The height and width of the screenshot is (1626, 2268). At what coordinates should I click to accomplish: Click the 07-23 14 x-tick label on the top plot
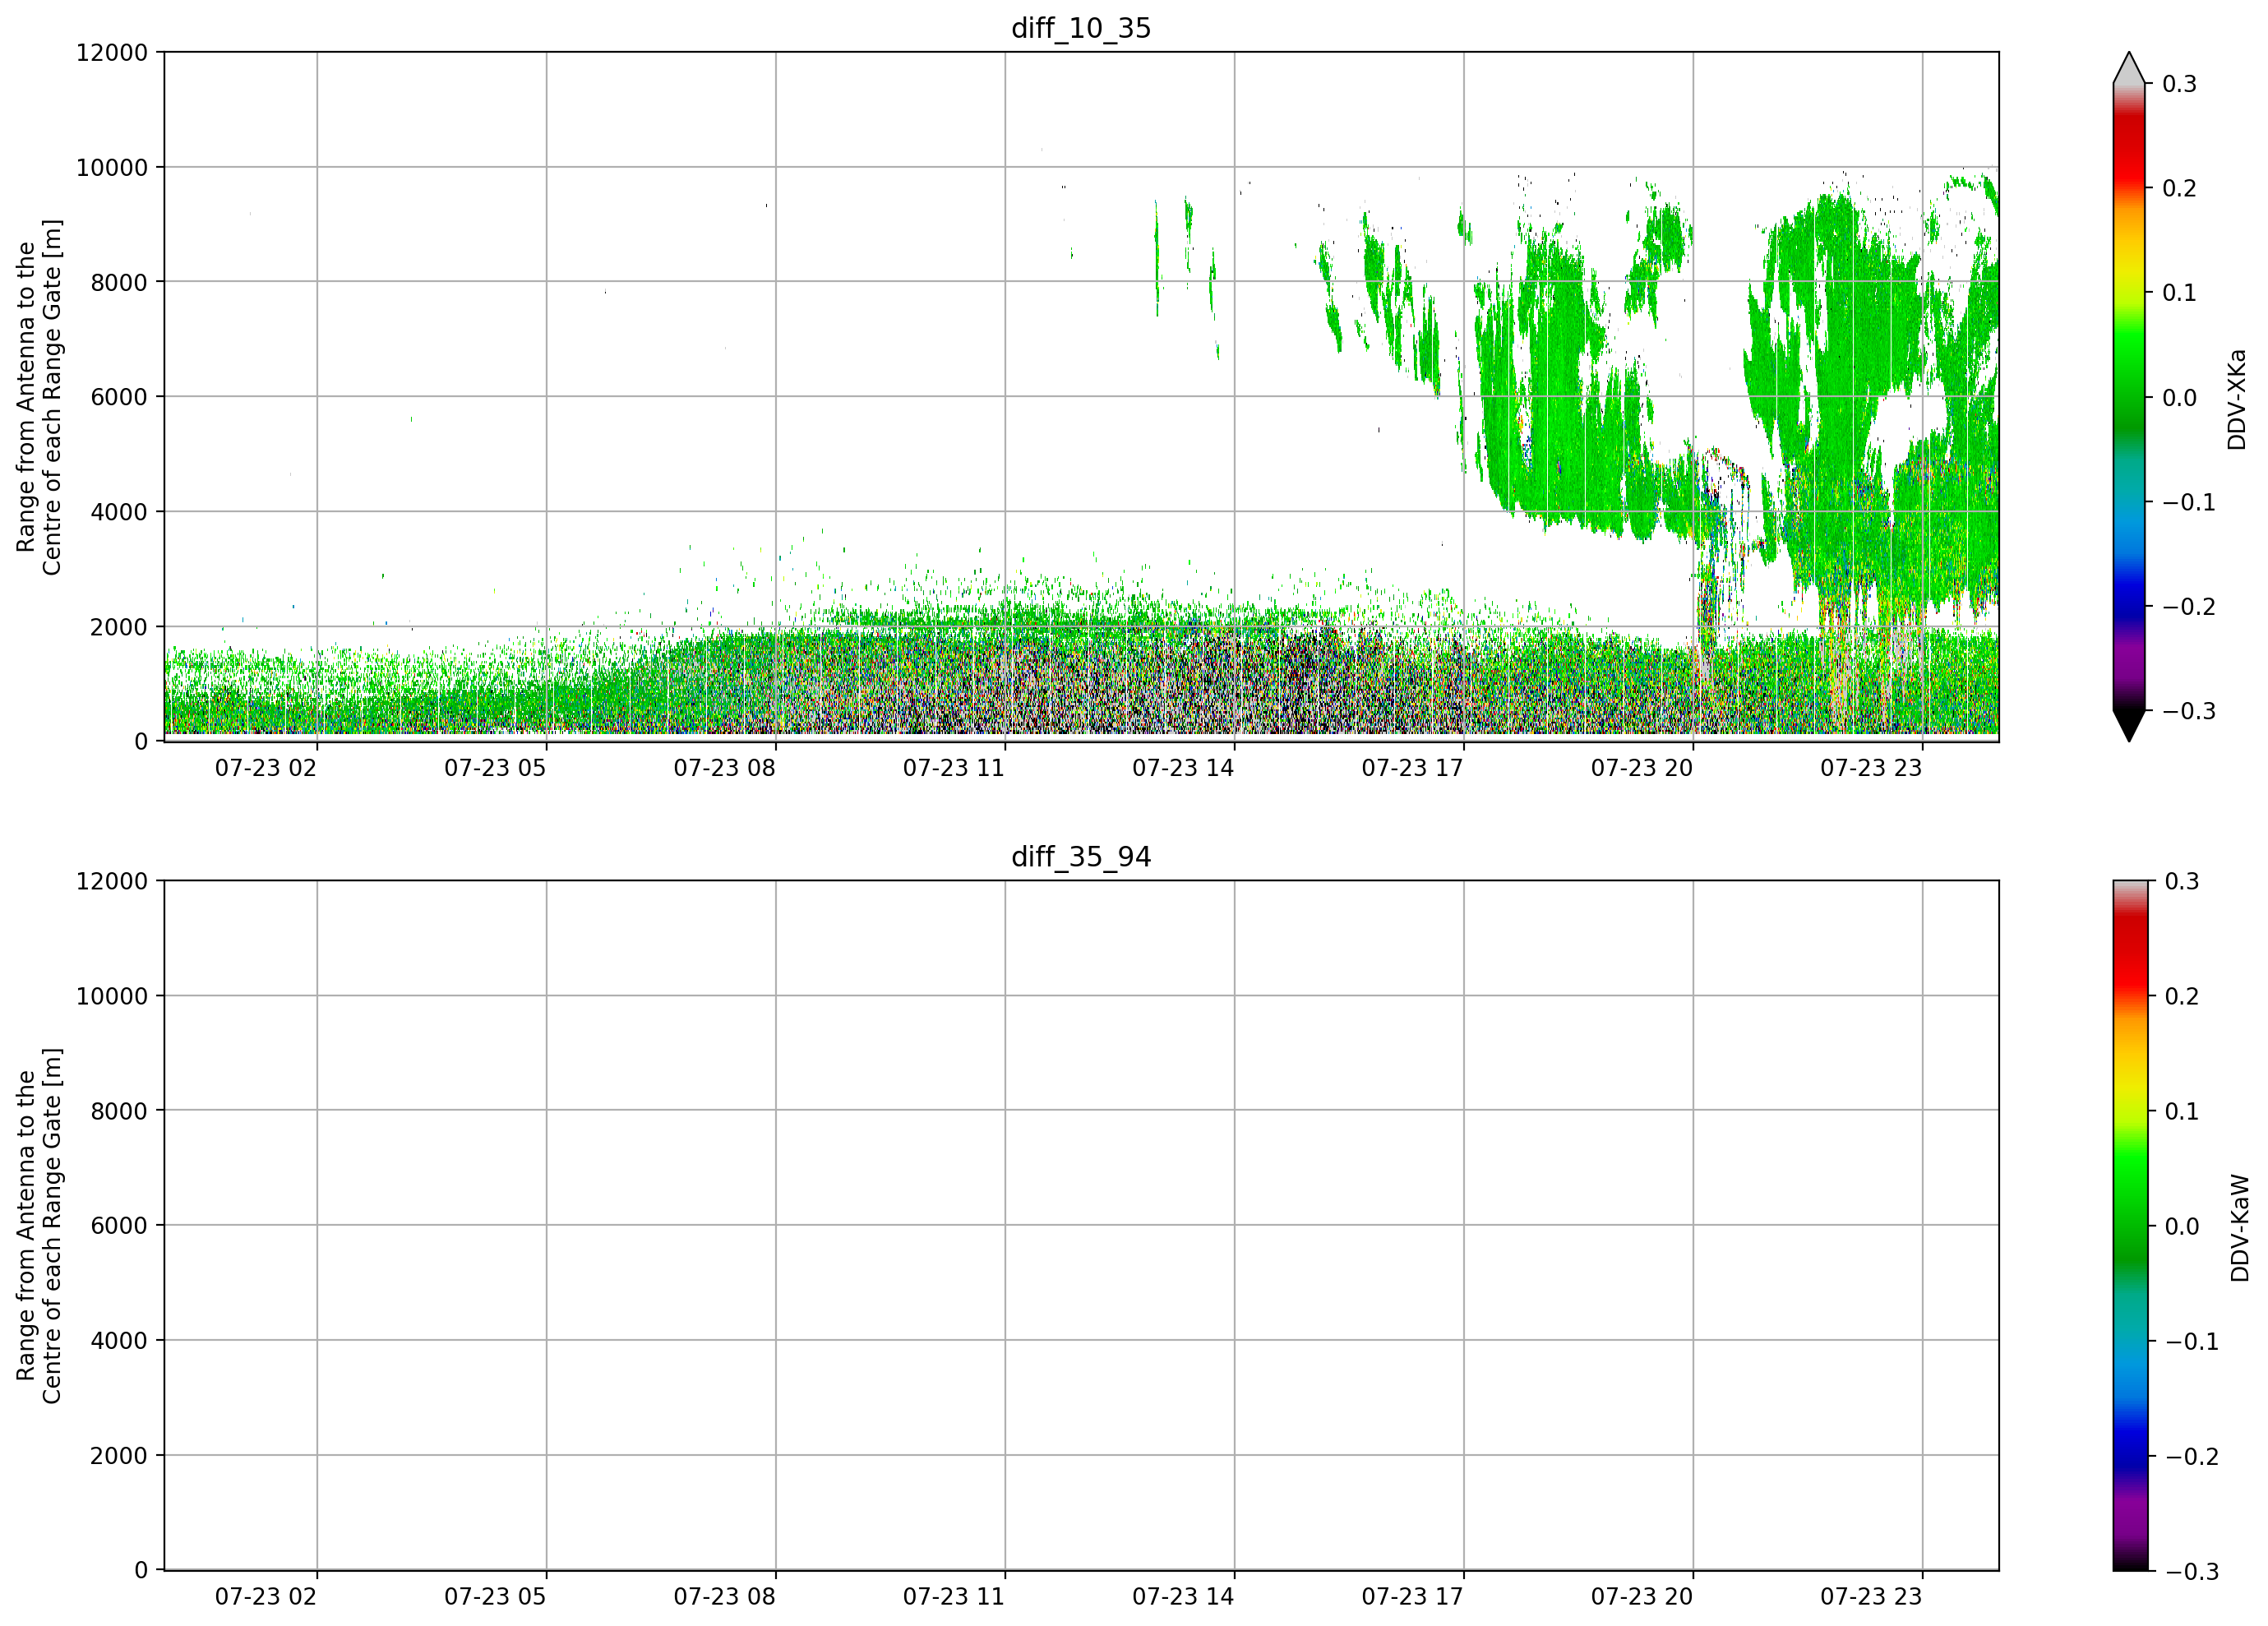1183,768
